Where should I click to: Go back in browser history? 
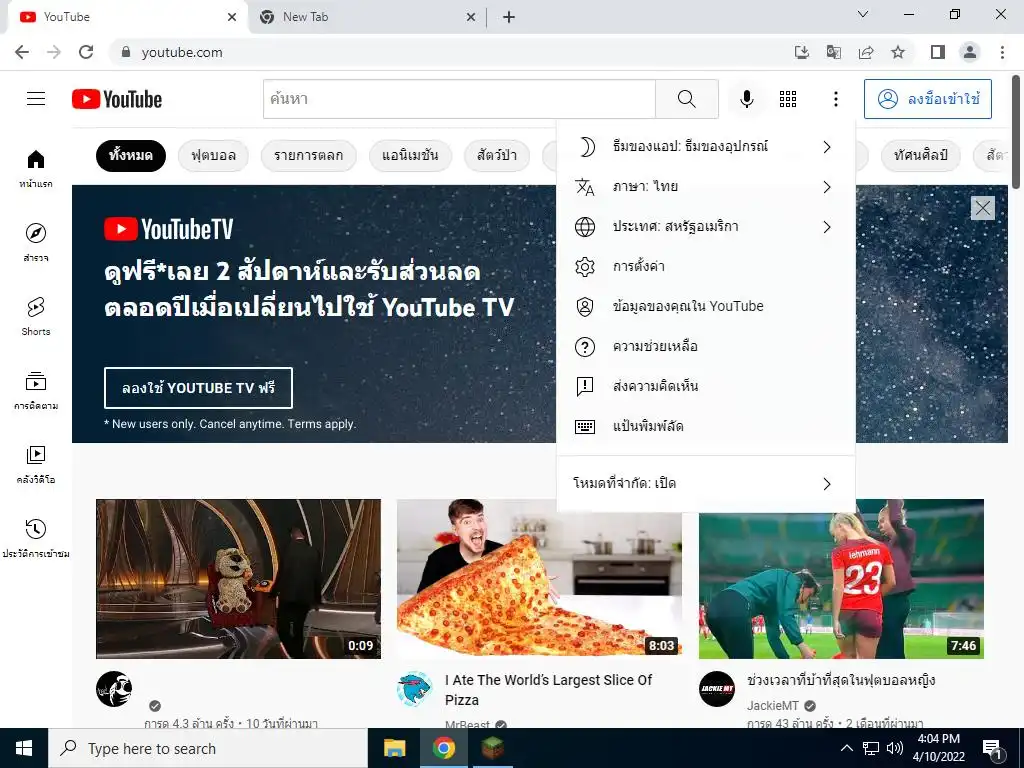click(22, 52)
